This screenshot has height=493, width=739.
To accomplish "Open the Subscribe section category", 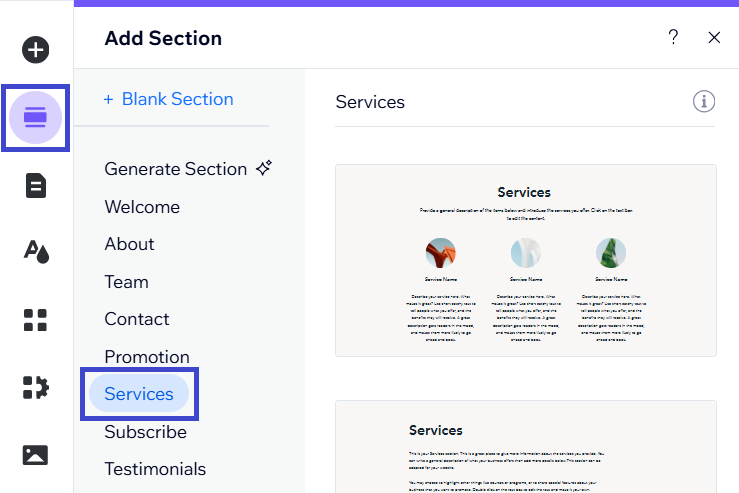I will pos(145,432).
